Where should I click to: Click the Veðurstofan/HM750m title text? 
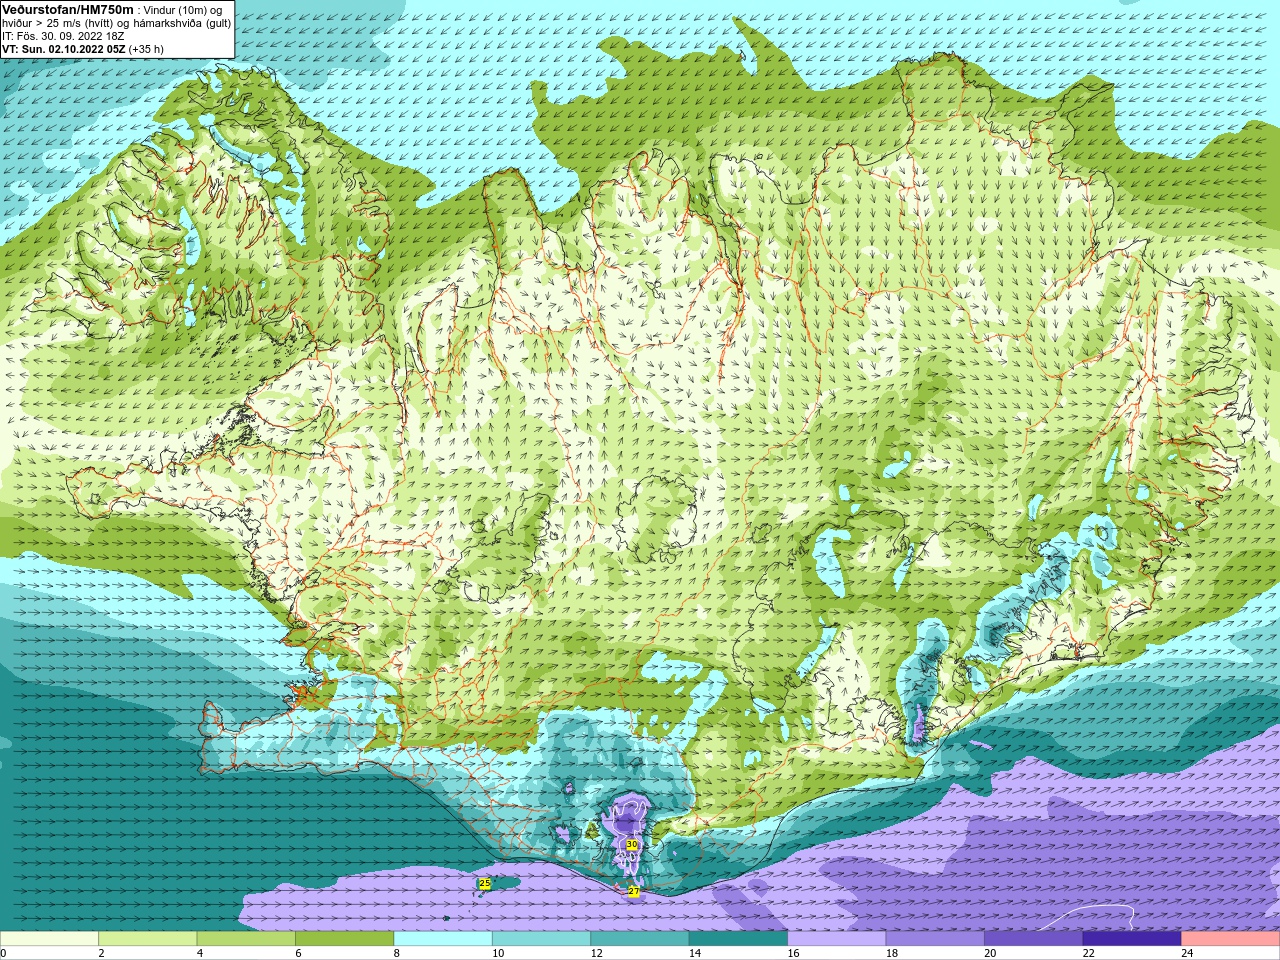68,10
